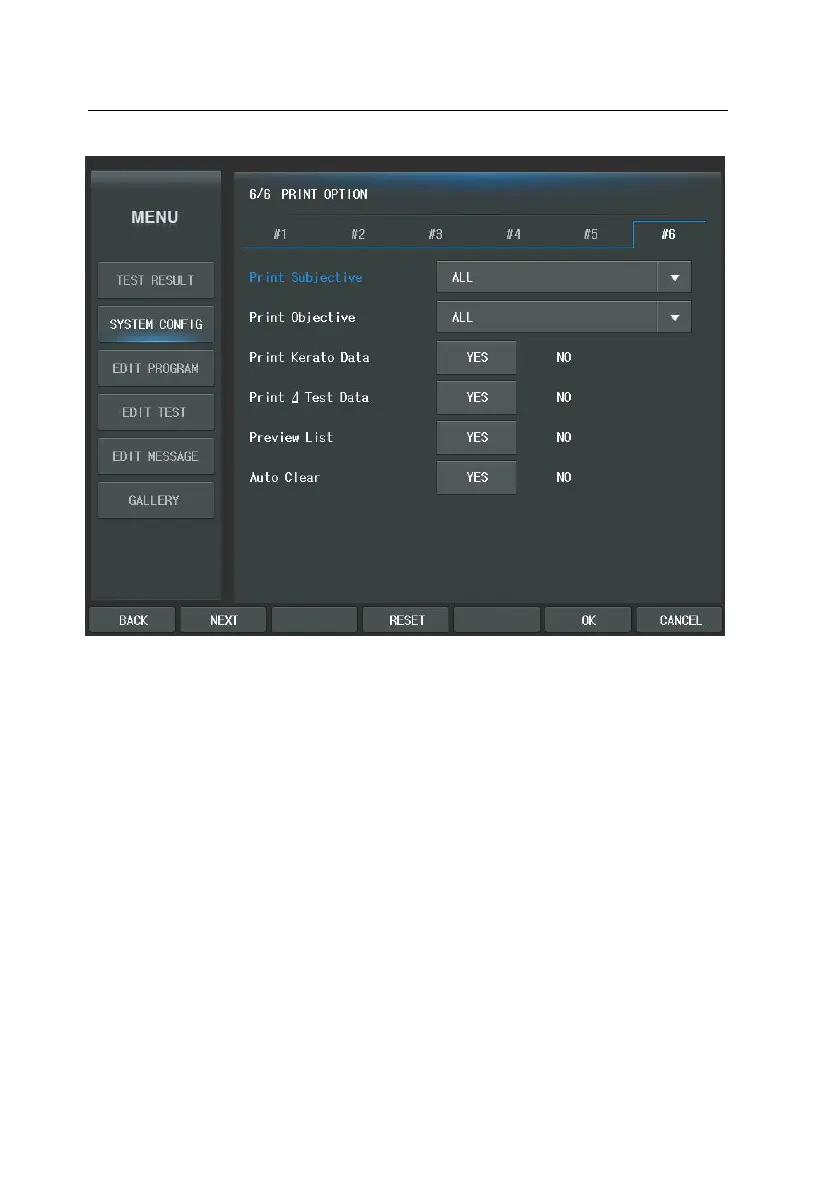This screenshot has height=1191, width=839.
Task: Switch to the #3 tab
Action: 435,234
